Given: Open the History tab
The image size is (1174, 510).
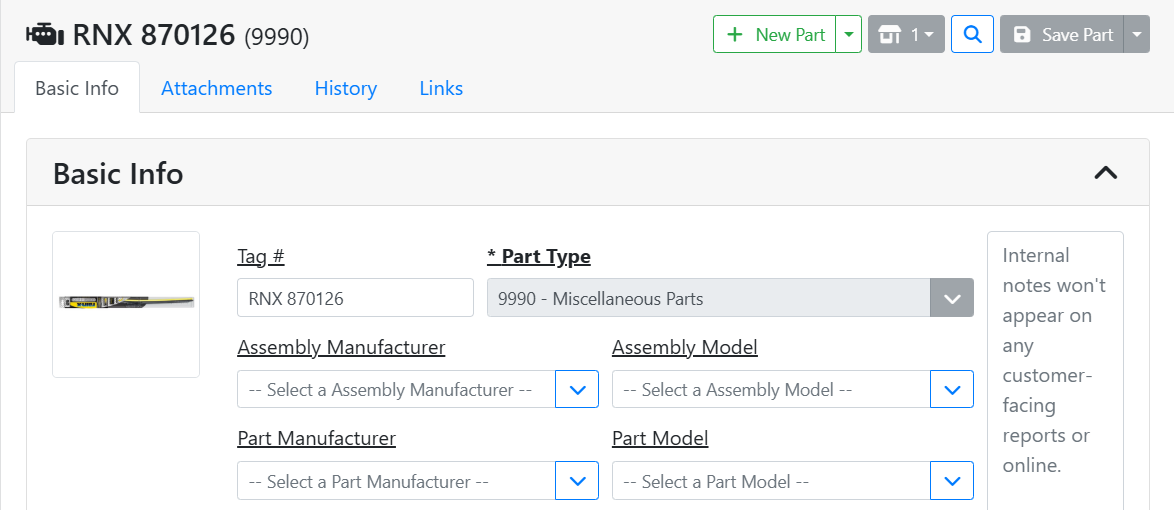Looking at the screenshot, I should pos(345,88).
